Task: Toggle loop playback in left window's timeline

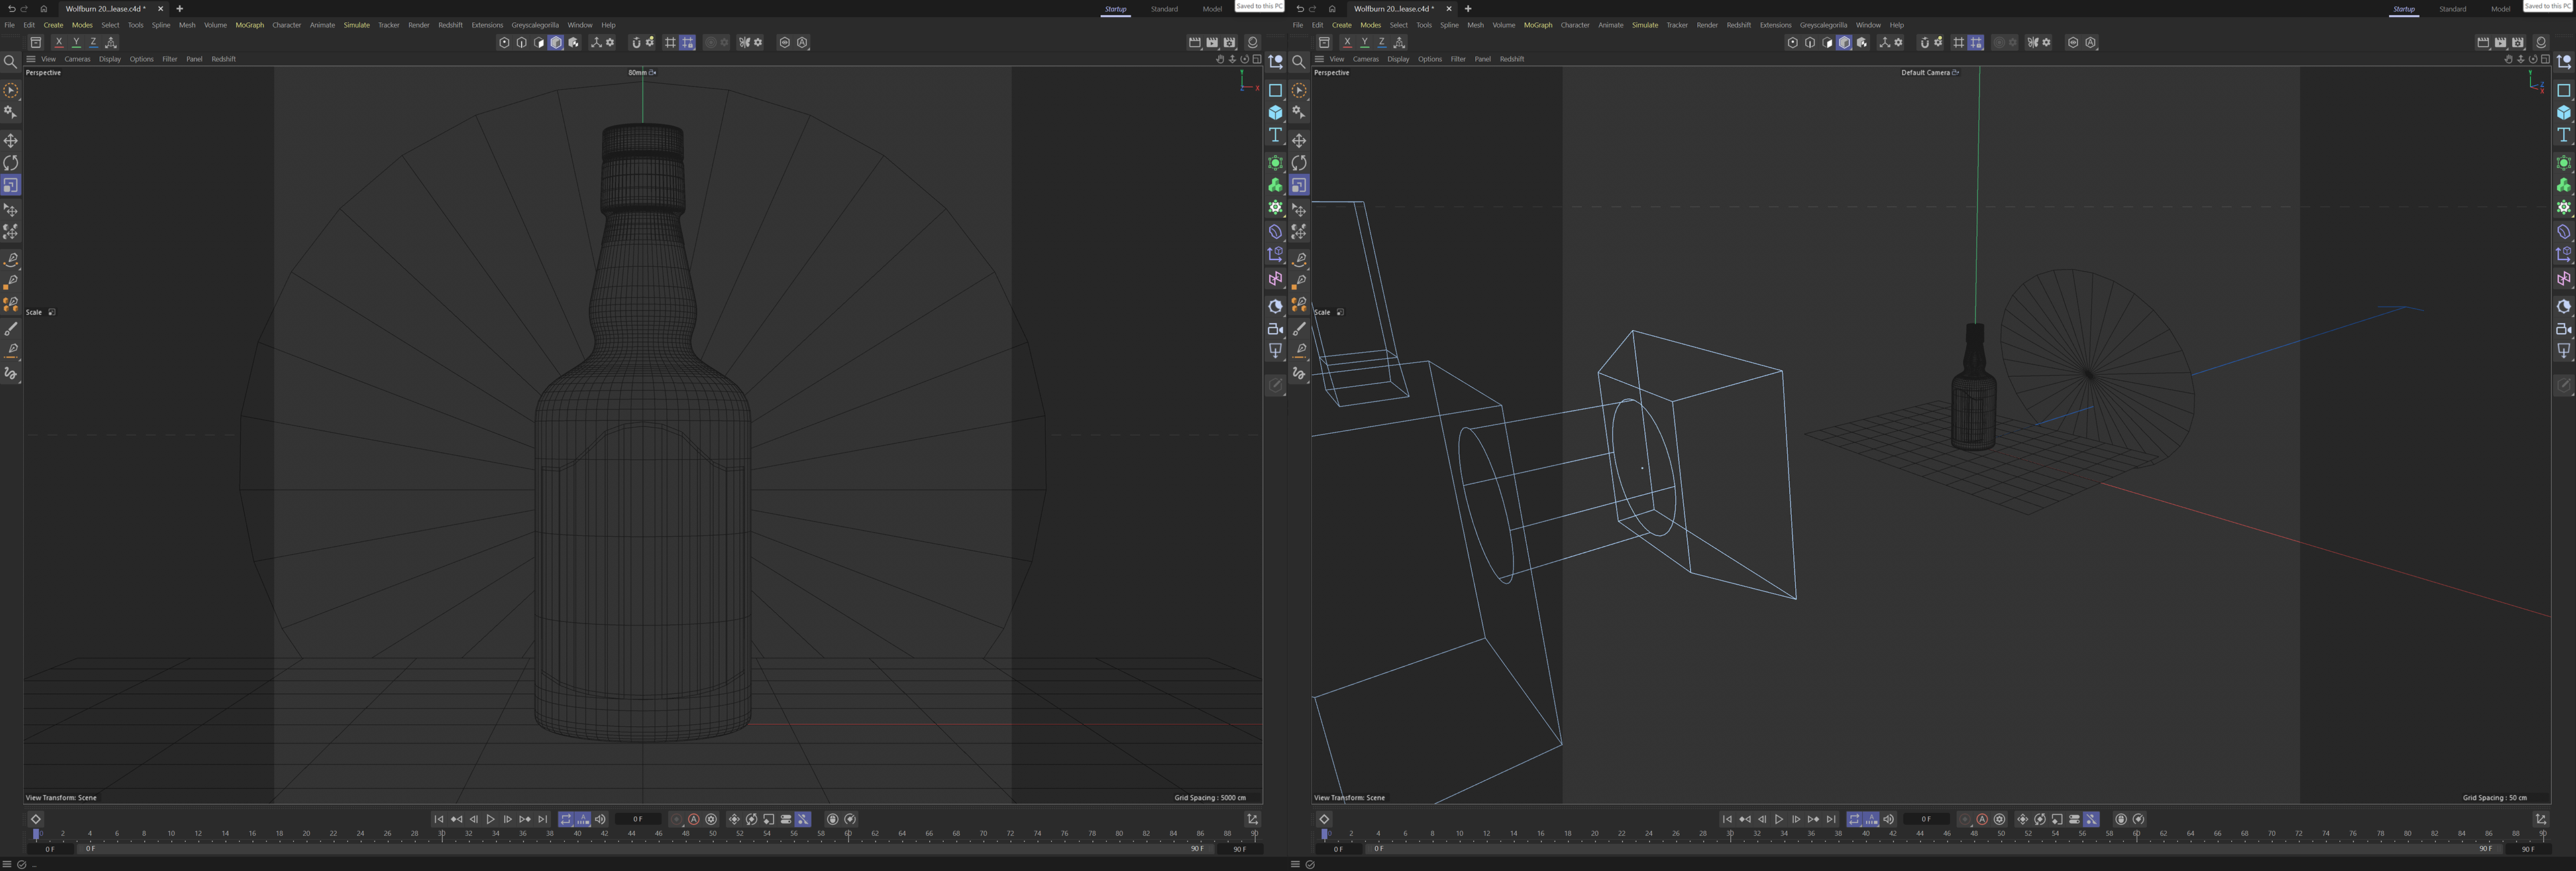Action: click(x=566, y=819)
